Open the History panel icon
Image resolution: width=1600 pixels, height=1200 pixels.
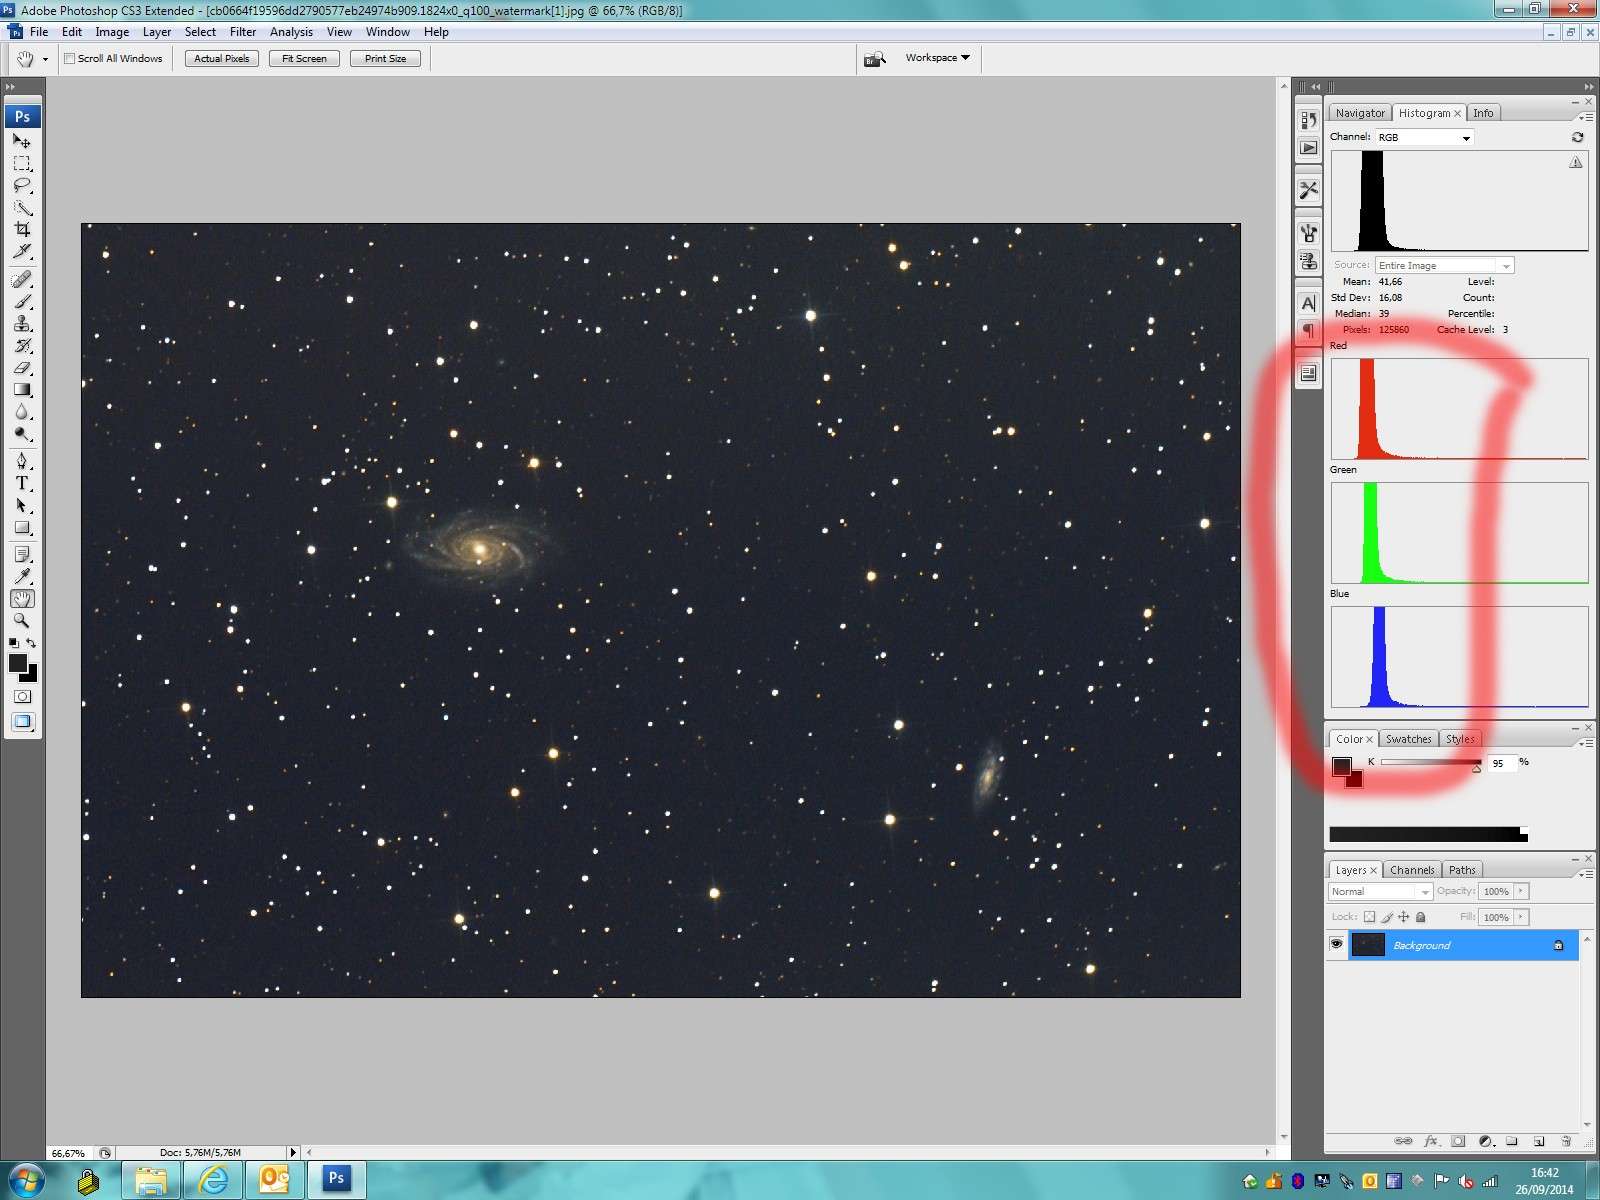[x=1308, y=120]
